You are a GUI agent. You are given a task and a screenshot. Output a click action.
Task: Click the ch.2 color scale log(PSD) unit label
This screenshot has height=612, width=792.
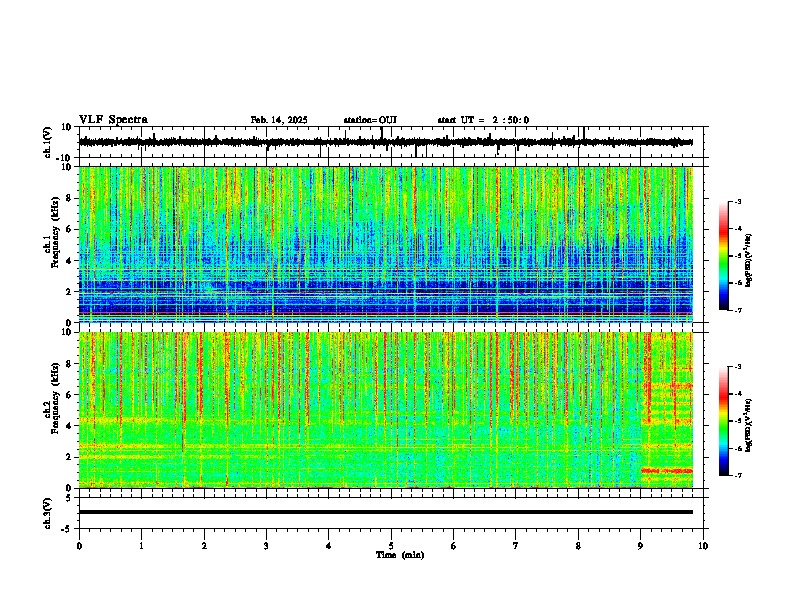(749, 425)
